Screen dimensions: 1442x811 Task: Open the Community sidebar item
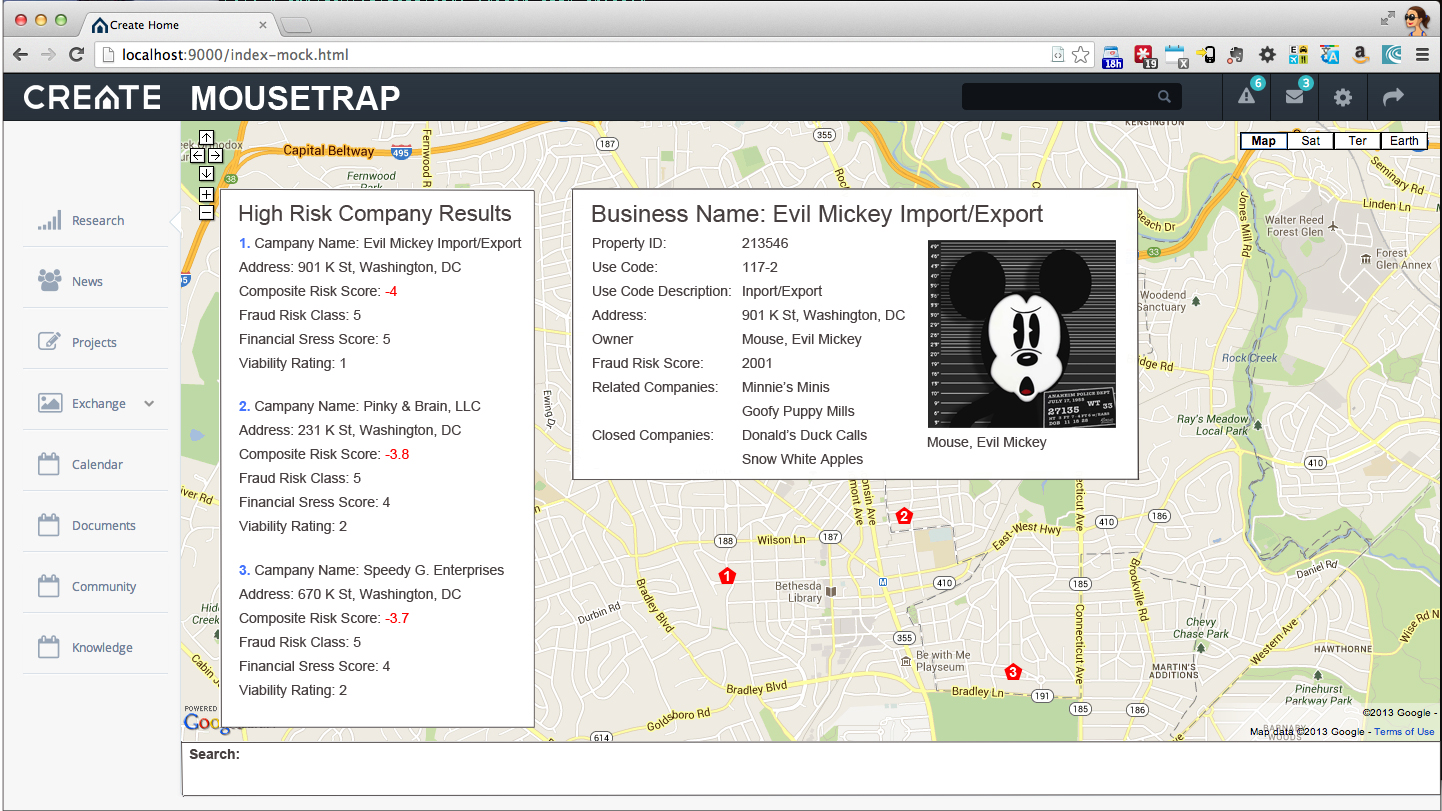click(95, 587)
